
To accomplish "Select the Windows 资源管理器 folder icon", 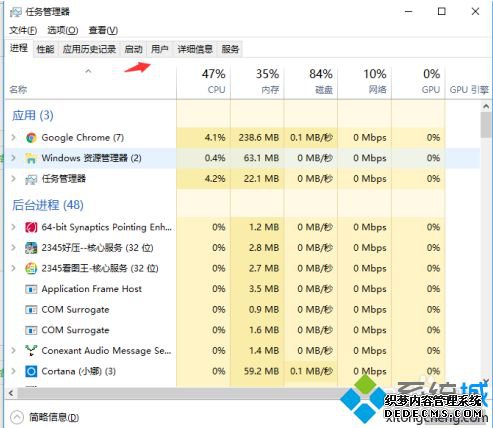I will point(31,158).
